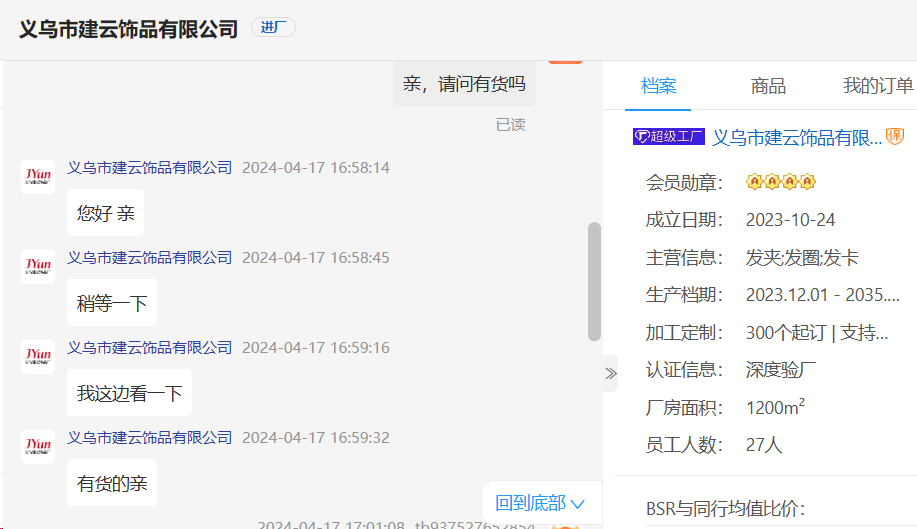Click the message bubble 亲，请问有货吗
Image resolution: width=917 pixels, height=529 pixels.
pyautogui.click(x=464, y=84)
